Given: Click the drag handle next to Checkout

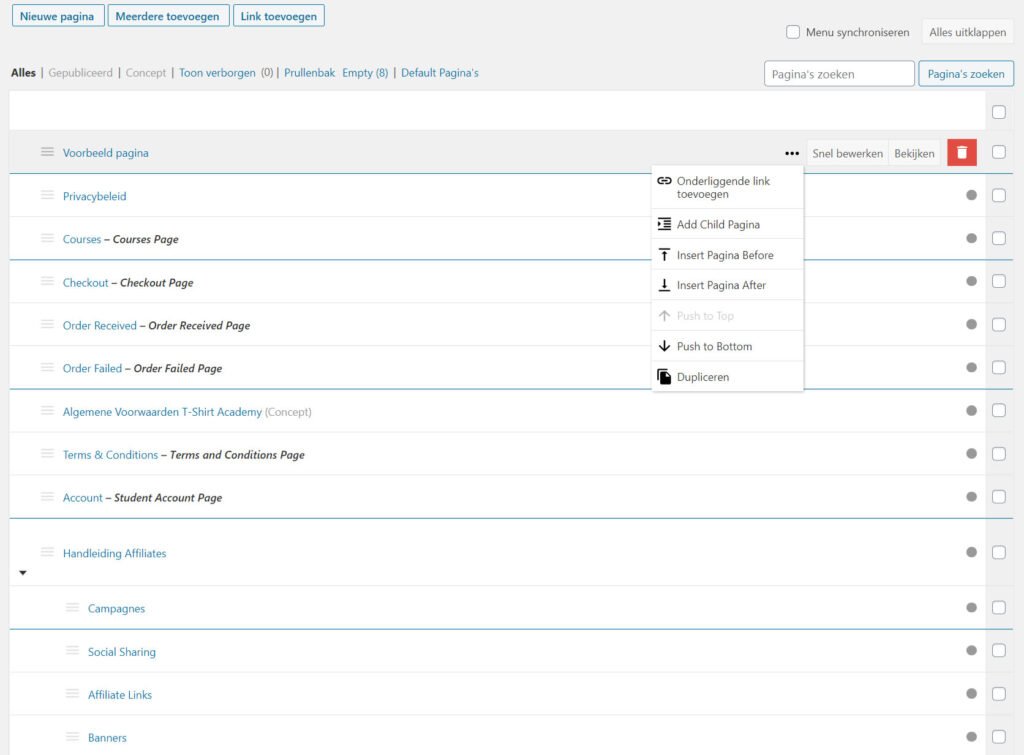Looking at the screenshot, I should point(47,281).
